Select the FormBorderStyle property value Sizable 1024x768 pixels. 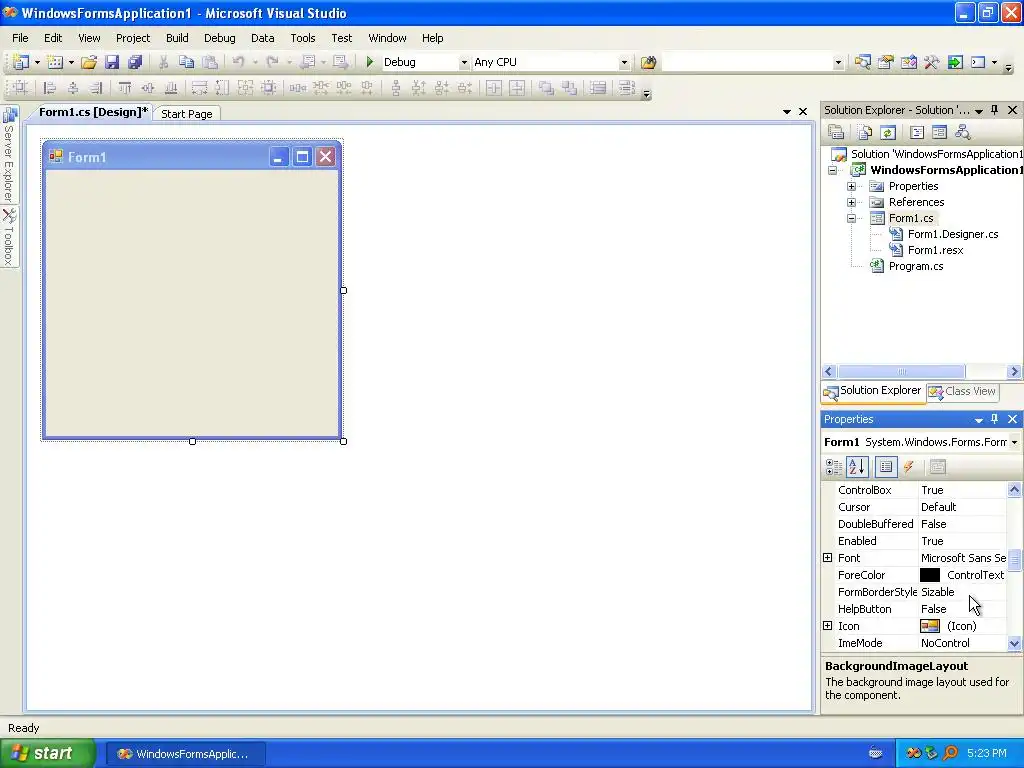(937, 592)
